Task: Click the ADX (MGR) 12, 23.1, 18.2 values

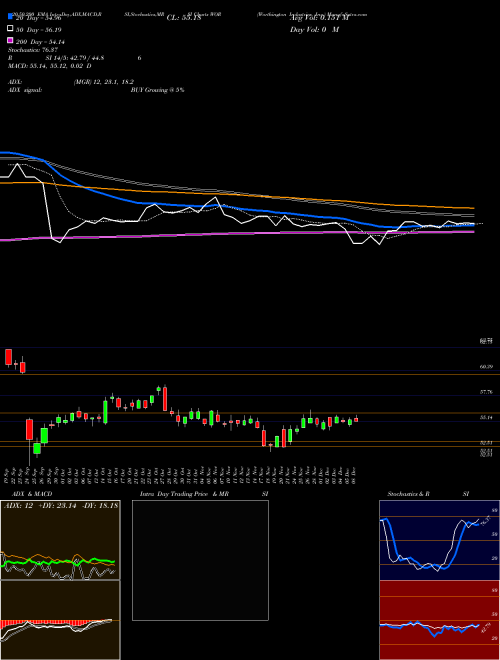Action: [x=104, y=82]
